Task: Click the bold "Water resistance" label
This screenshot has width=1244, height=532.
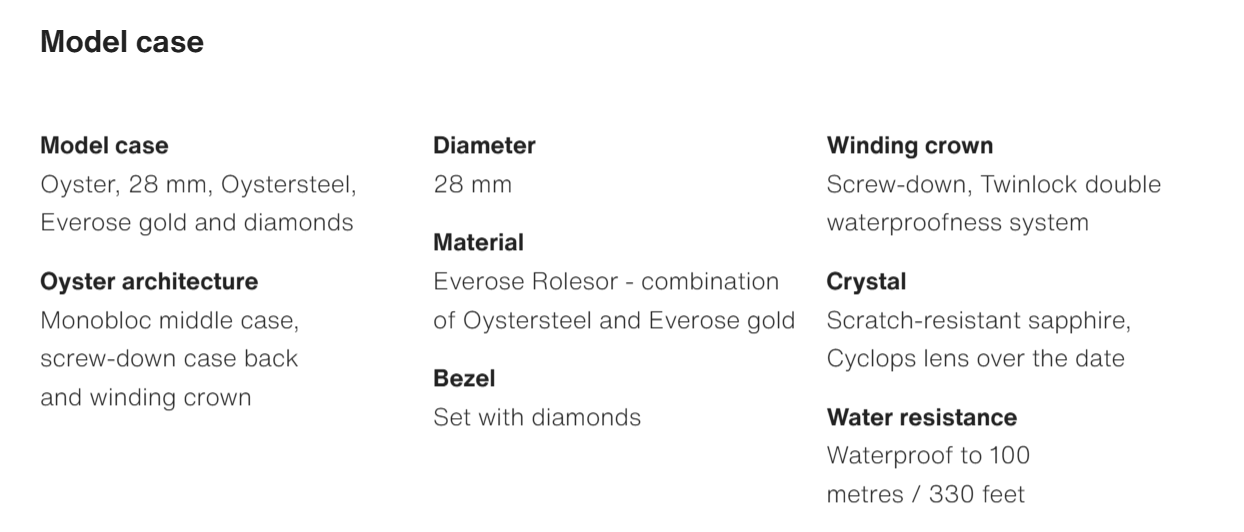Action: click(x=921, y=418)
